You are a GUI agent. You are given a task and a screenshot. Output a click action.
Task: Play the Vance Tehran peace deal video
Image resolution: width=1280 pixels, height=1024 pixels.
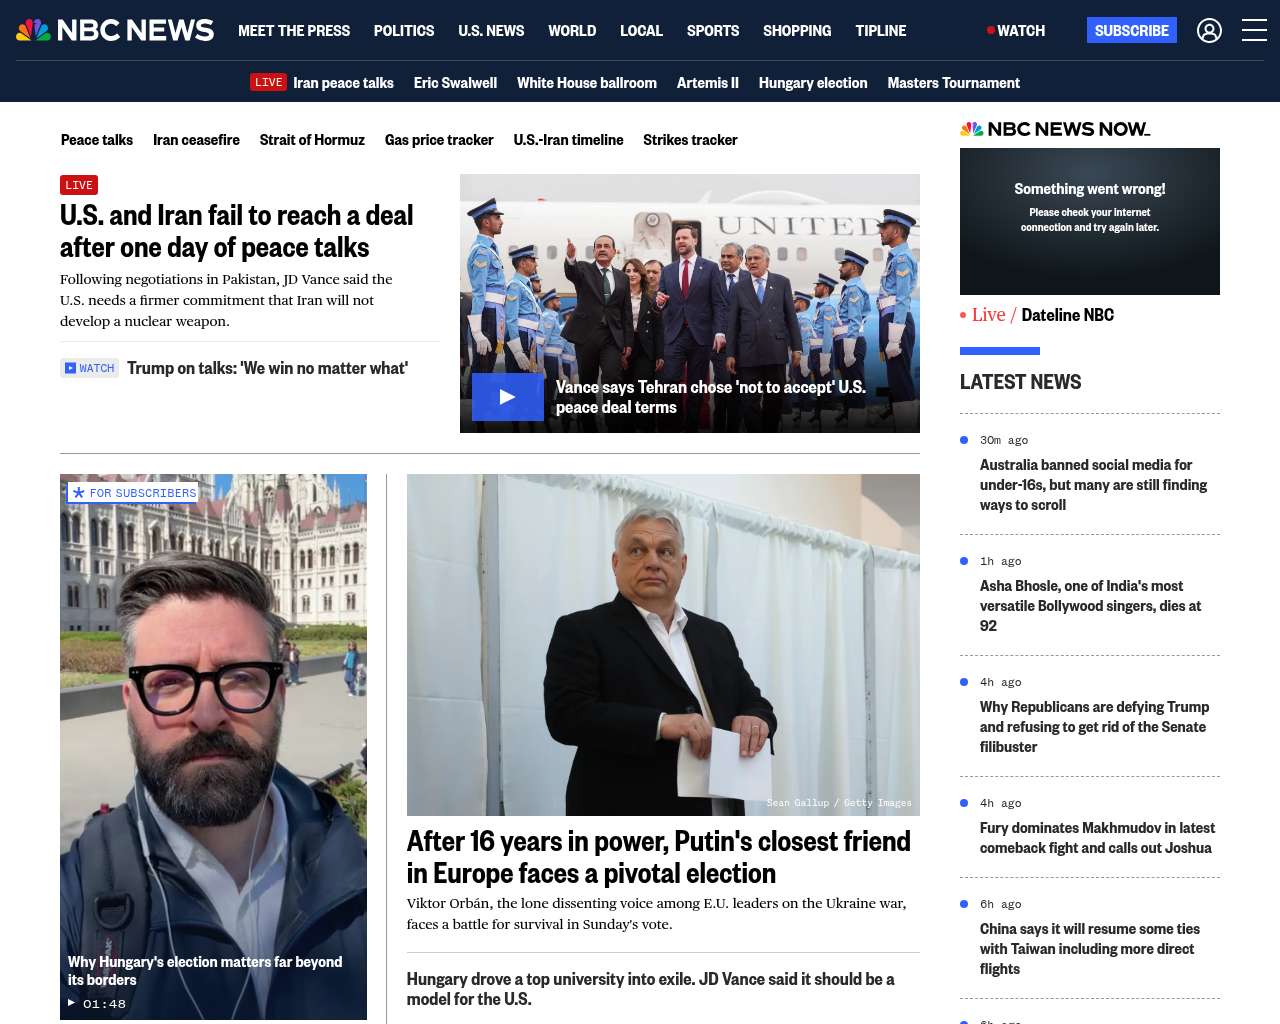point(507,397)
